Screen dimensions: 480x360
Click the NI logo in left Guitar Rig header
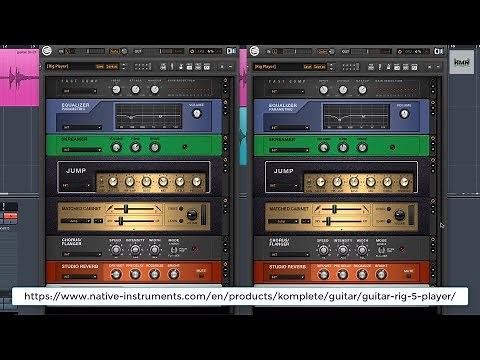click(x=231, y=51)
